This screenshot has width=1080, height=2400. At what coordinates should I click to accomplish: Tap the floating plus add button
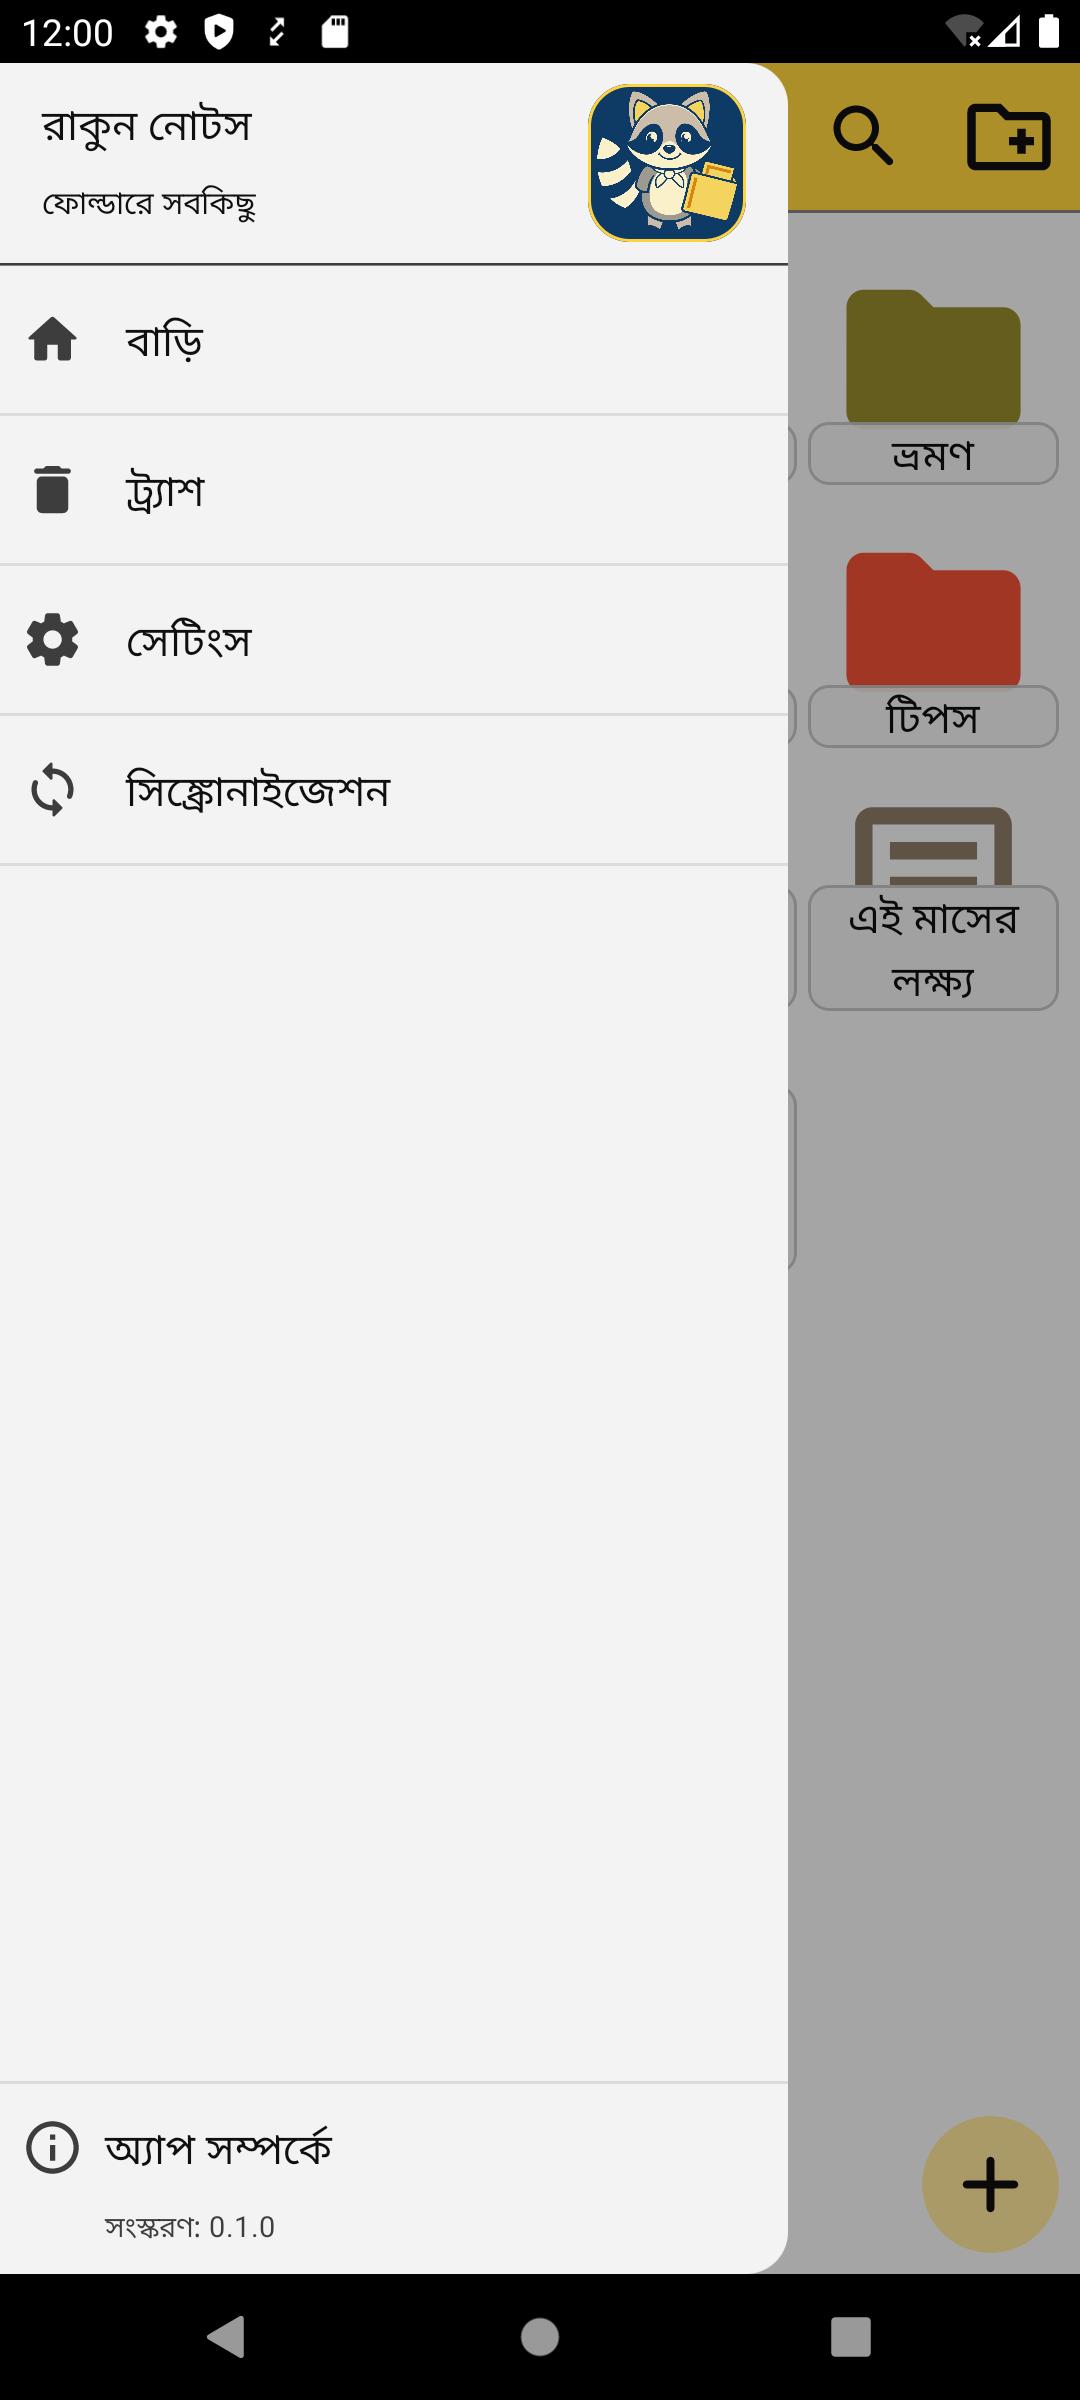click(990, 2184)
